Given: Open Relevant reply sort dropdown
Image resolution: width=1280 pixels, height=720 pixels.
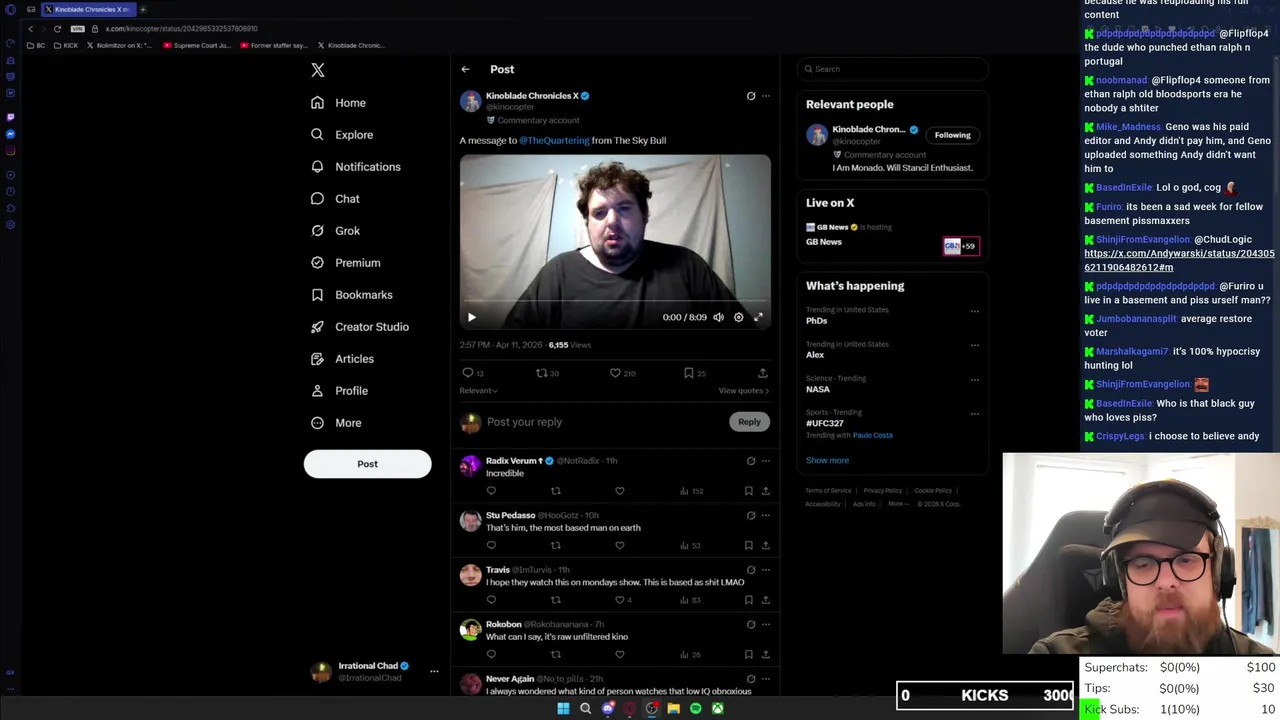Looking at the screenshot, I should tap(478, 391).
